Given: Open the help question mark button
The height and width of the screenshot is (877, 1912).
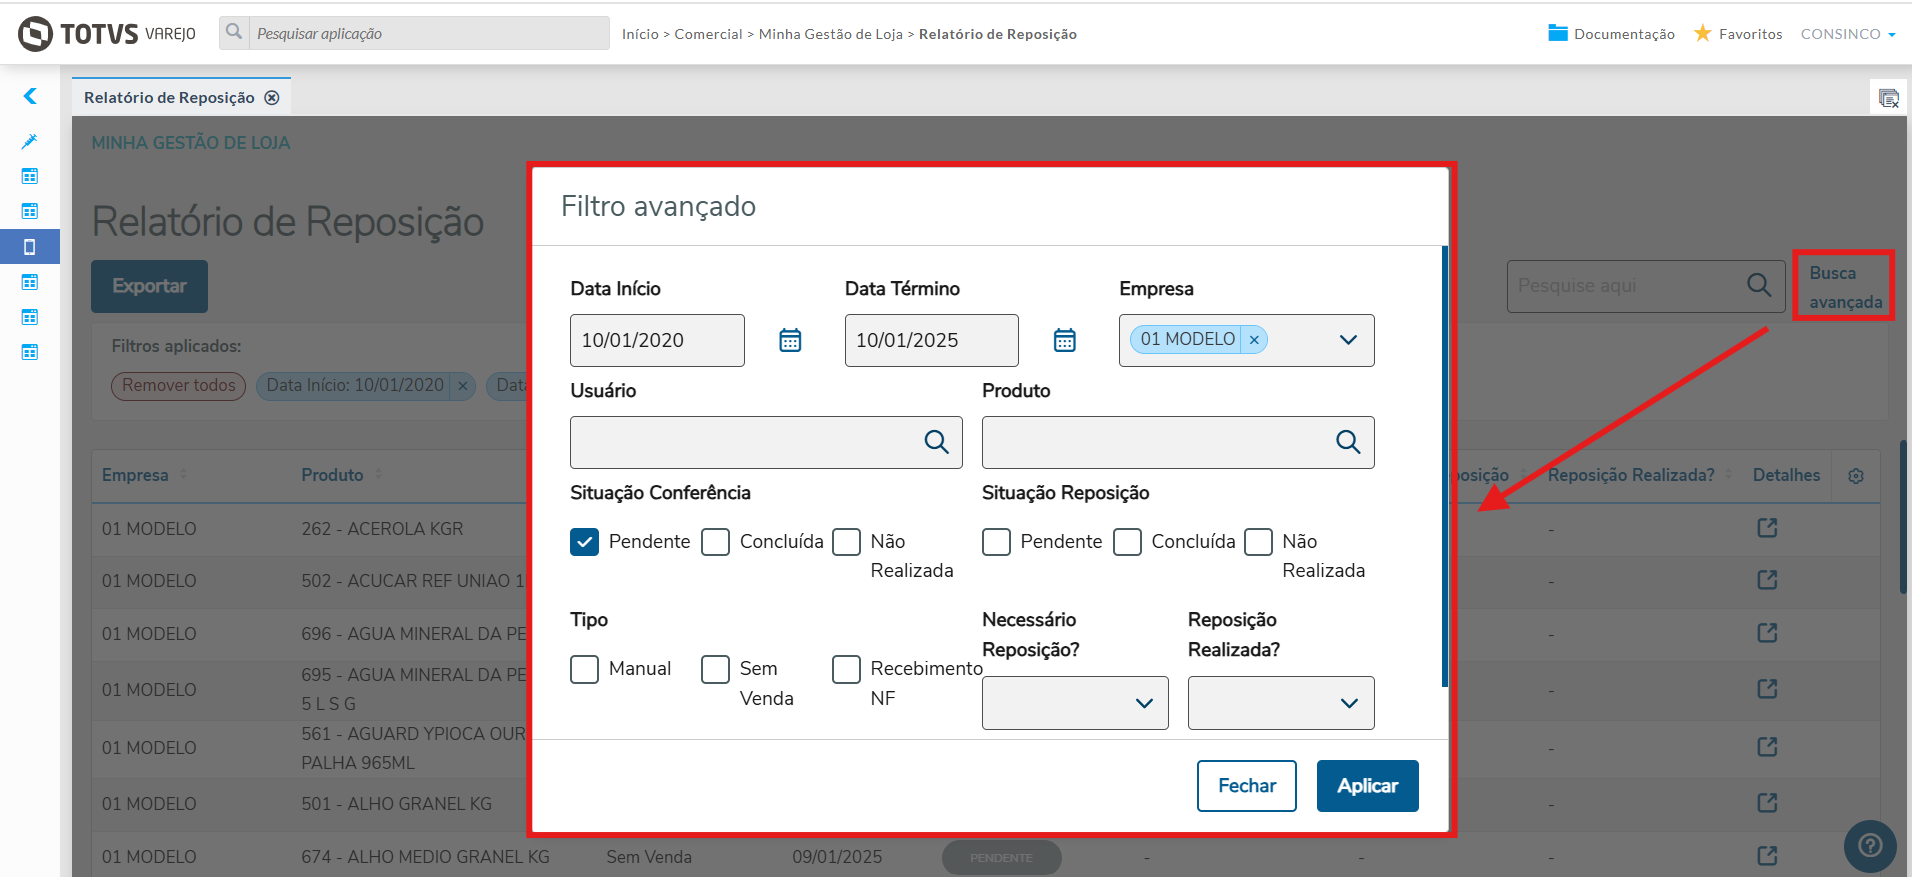Looking at the screenshot, I should click(x=1869, y=846).
